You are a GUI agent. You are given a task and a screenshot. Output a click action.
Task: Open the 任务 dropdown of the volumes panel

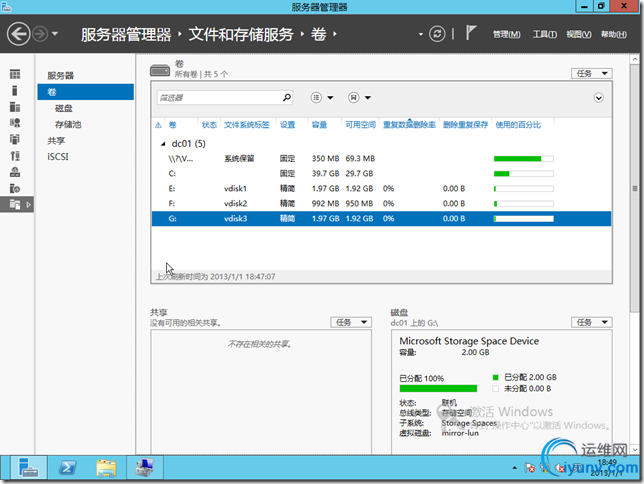tap(591, 74)
